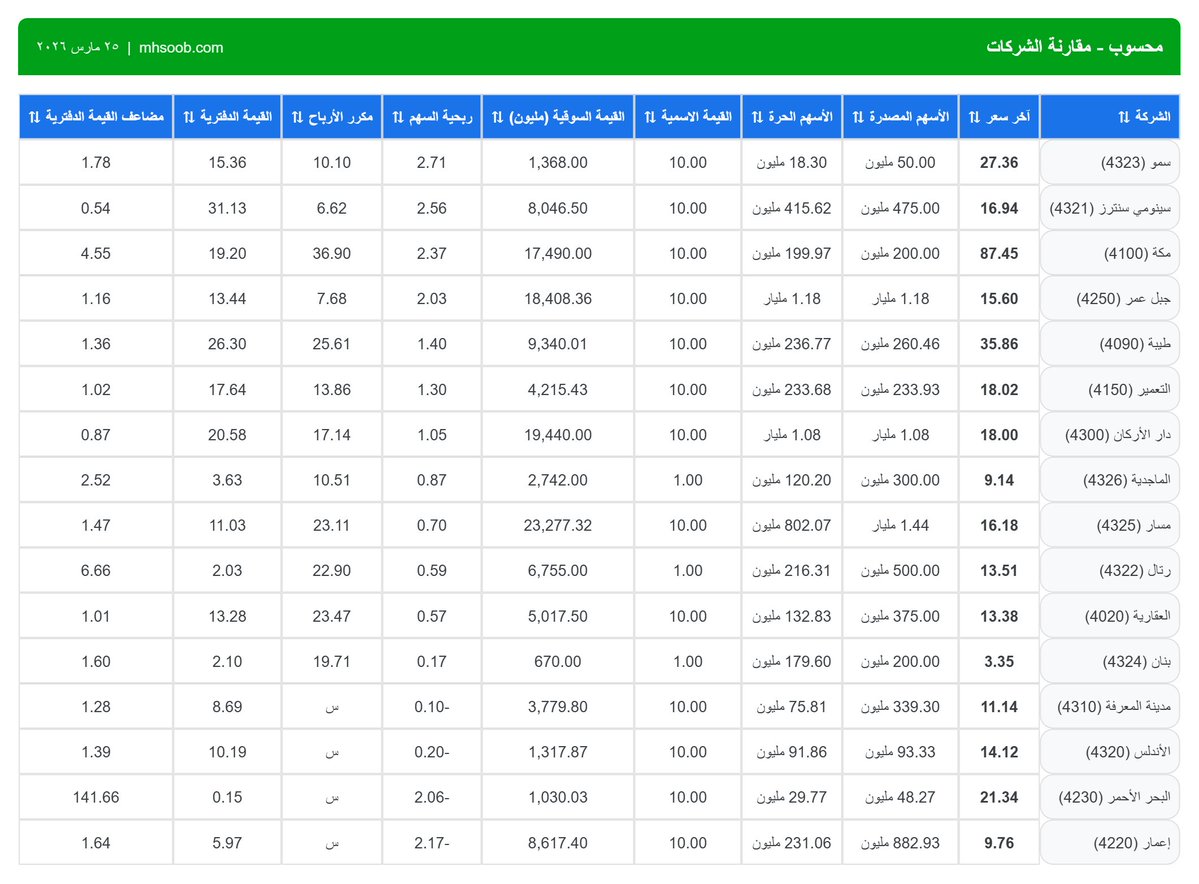This screenshot has width=1199, height=884.
Task: Select طيبة (4090) company
Action: (x=1110, y=344)
